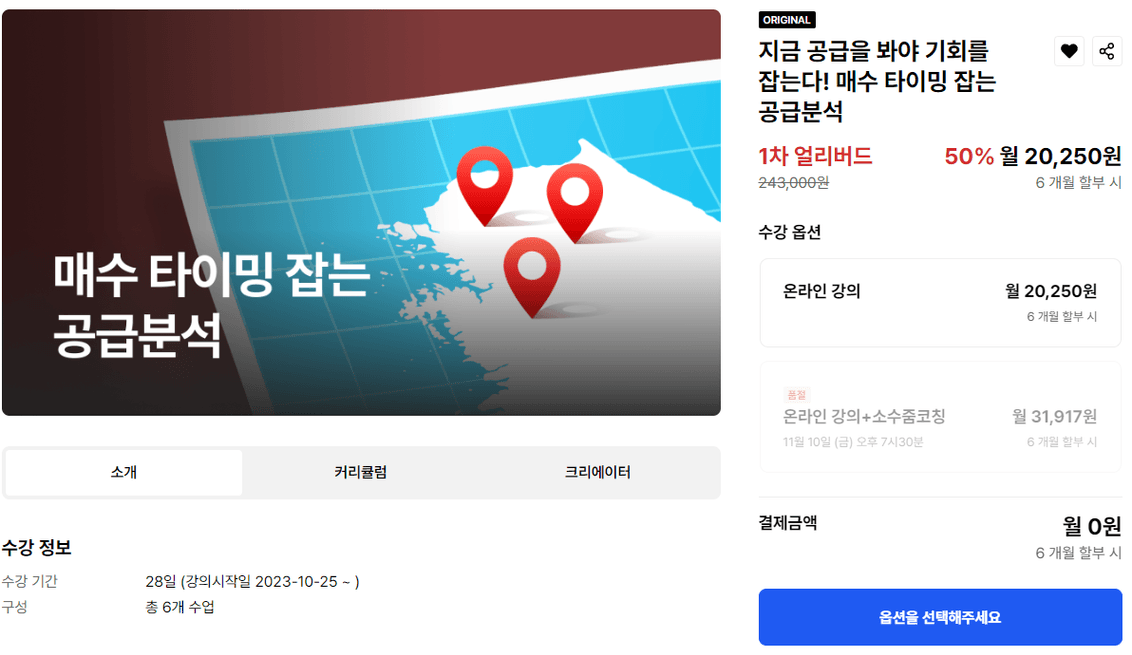Click the 50% discount text
Viewport: 1132px width, 655px height.
pos(969,156)
